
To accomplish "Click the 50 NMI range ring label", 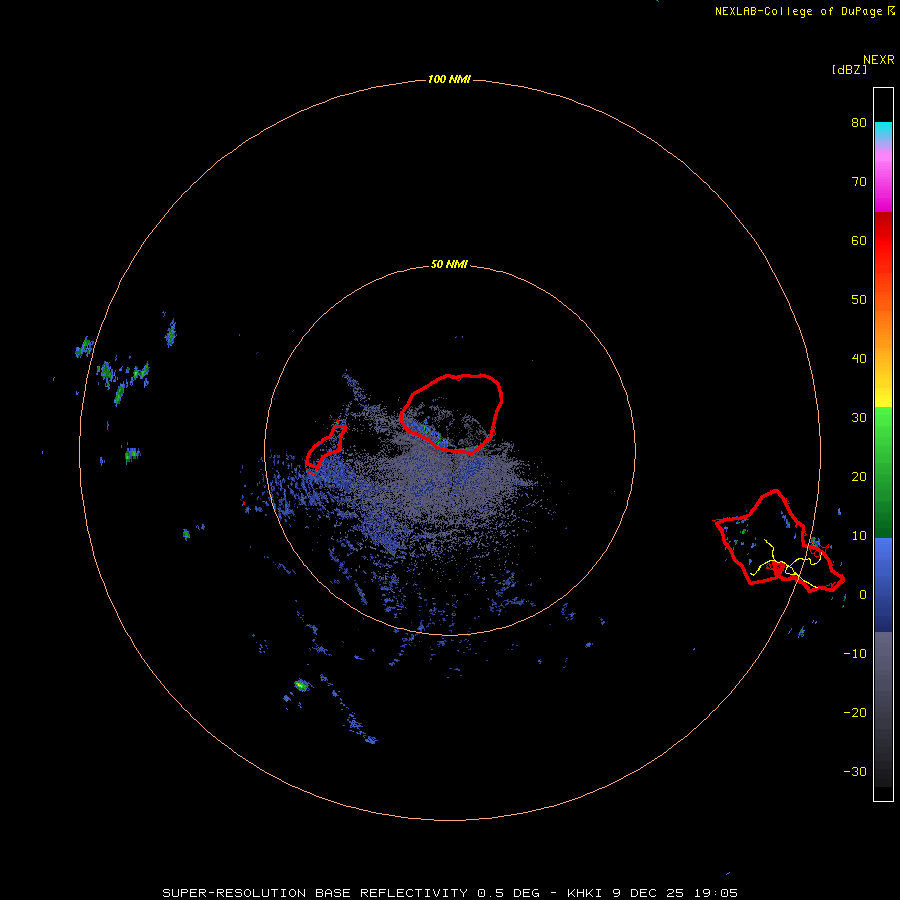I will [449, 265].
